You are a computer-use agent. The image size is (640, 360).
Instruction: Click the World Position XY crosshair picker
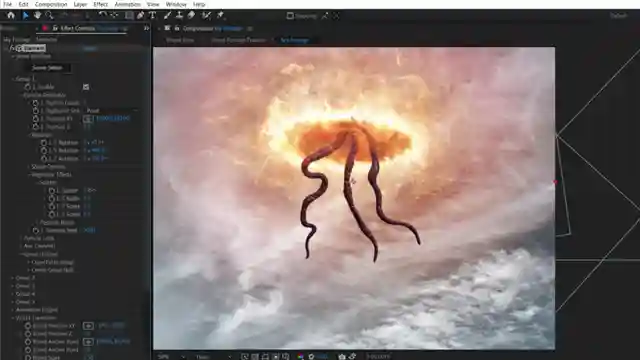pos(88,326)
